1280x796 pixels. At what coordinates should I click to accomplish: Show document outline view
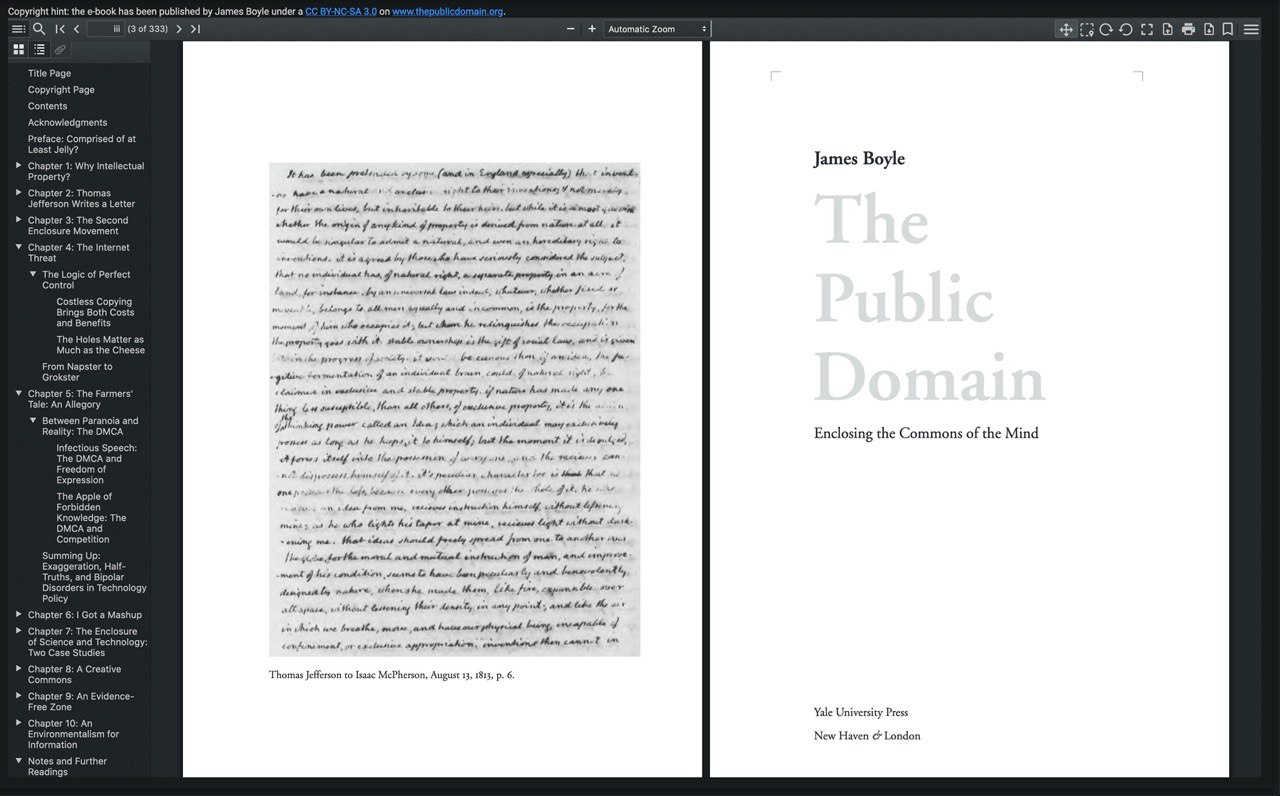coord(39,49)
